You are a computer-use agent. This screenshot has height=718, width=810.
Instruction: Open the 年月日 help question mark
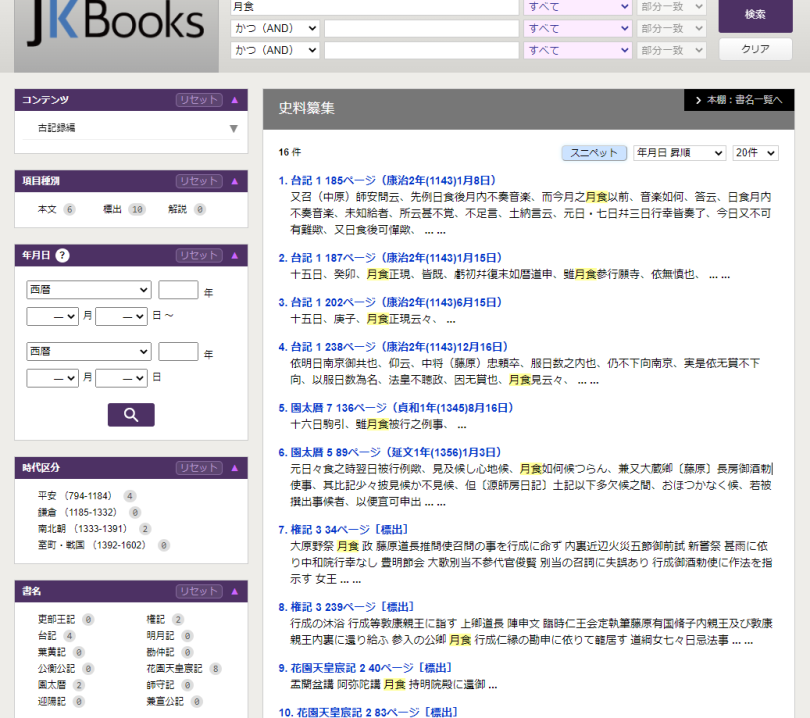63,255
